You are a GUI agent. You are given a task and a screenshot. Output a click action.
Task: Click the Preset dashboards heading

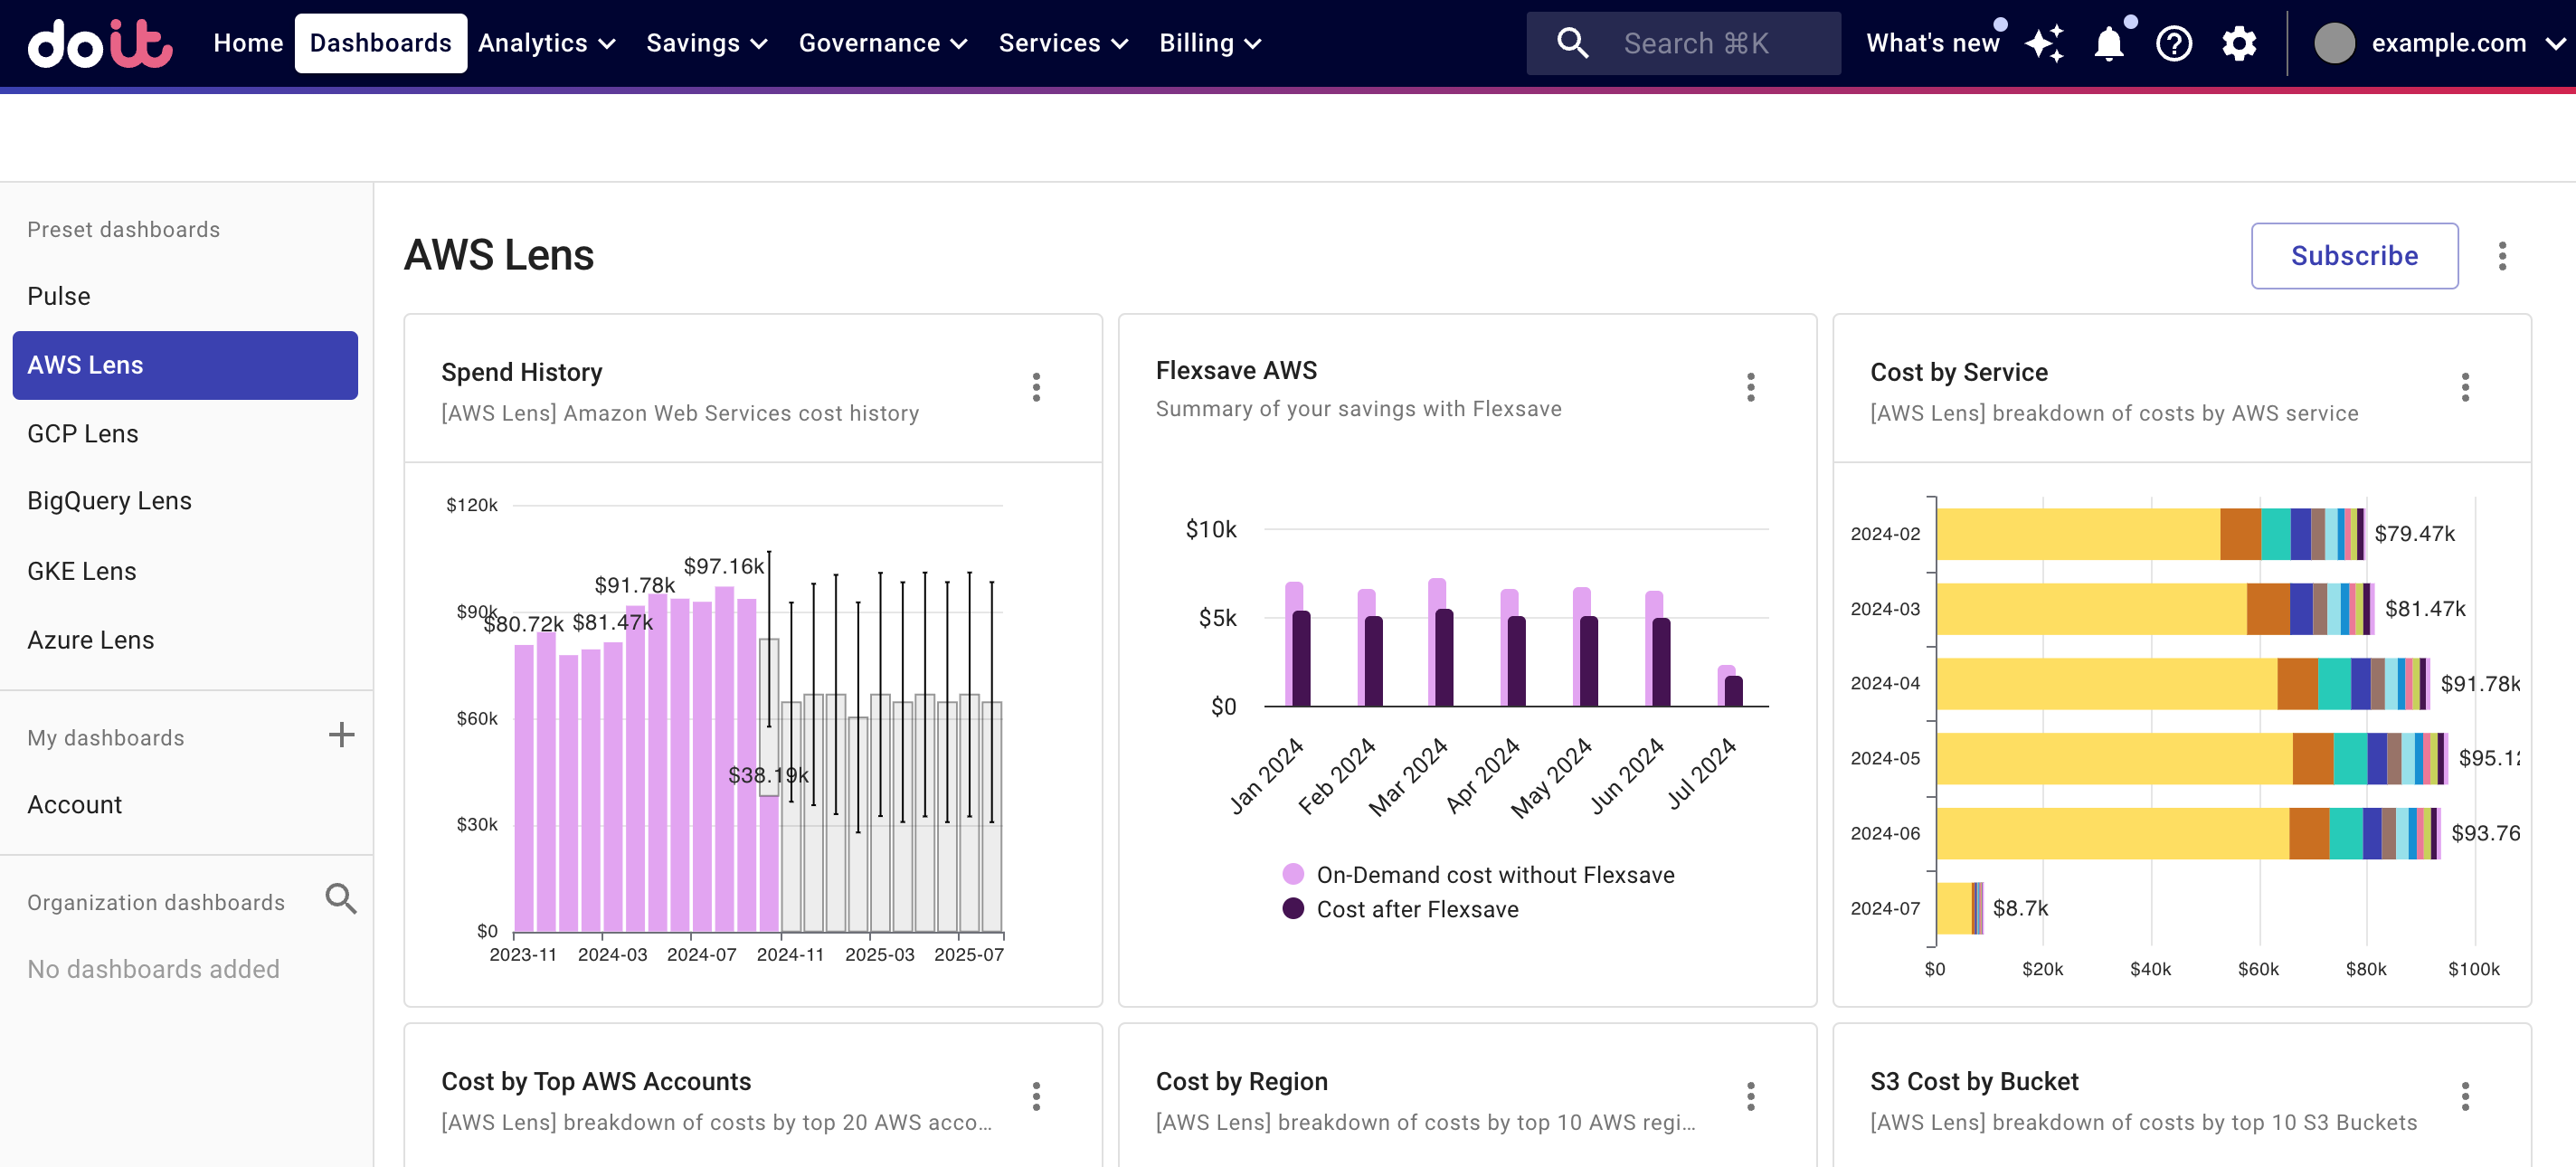[123, 230]
